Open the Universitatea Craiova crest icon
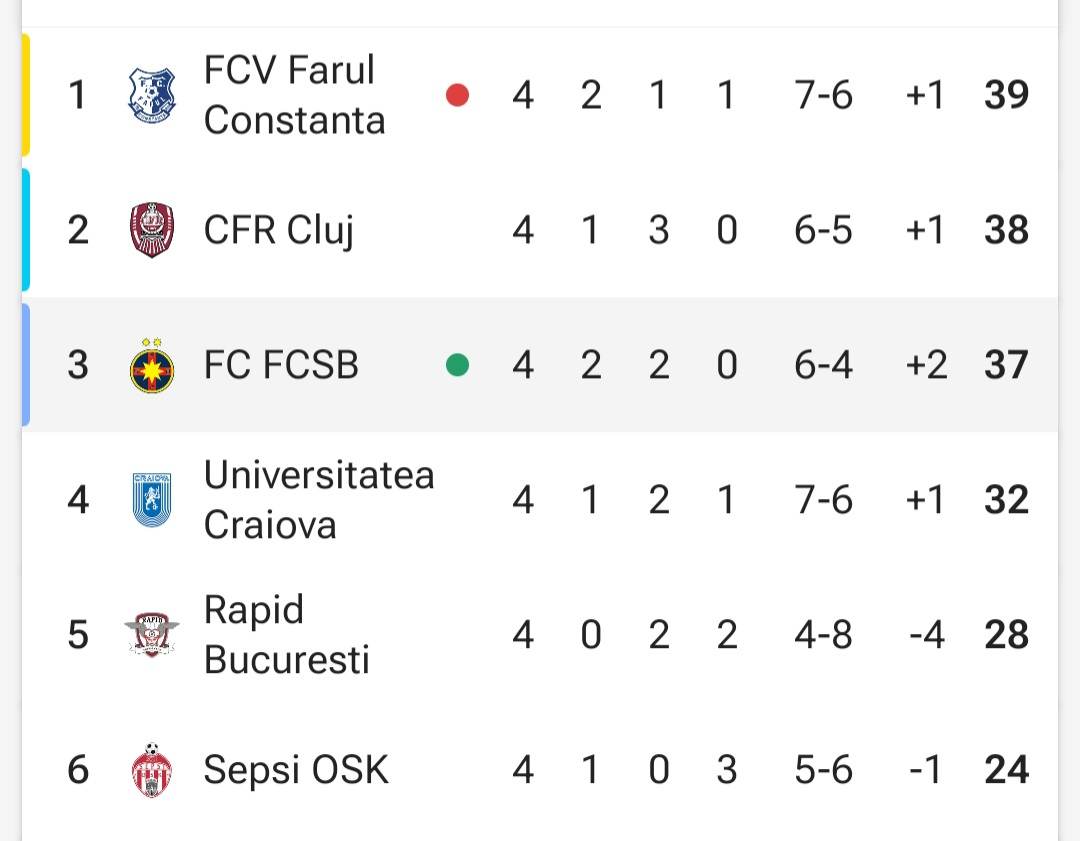1080x841 pixels. 152,500
